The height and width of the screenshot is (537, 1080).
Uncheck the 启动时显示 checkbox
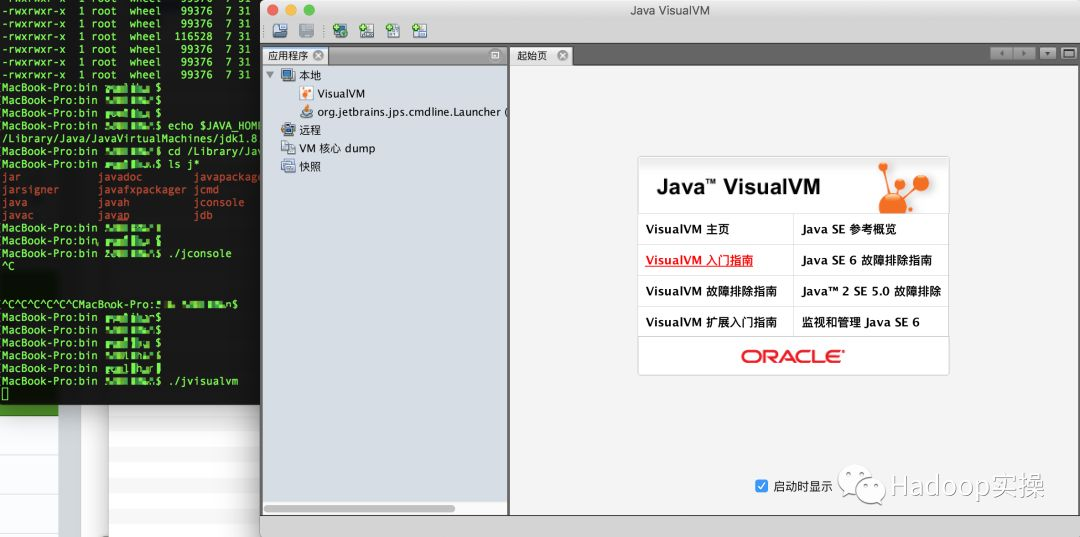pos(761,486)
